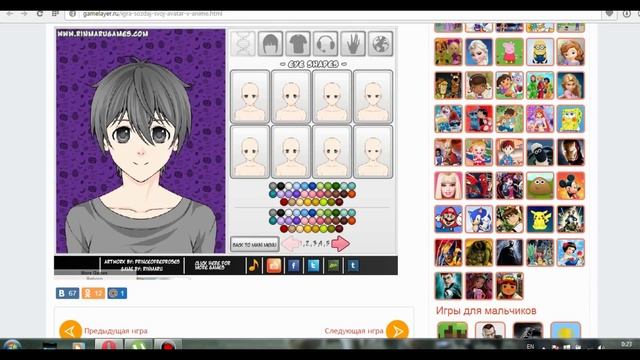This screenshot has width=640, height=360.
Task: Open the Elsa Frozen games thumbnail
Action: (x=479, y=52)
